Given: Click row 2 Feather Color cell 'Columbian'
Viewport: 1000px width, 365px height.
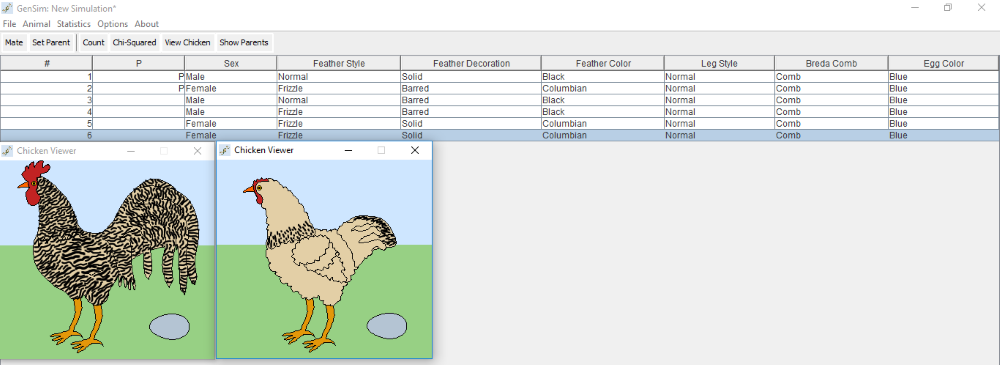Looking at the screenshot, I should [603, 88].
